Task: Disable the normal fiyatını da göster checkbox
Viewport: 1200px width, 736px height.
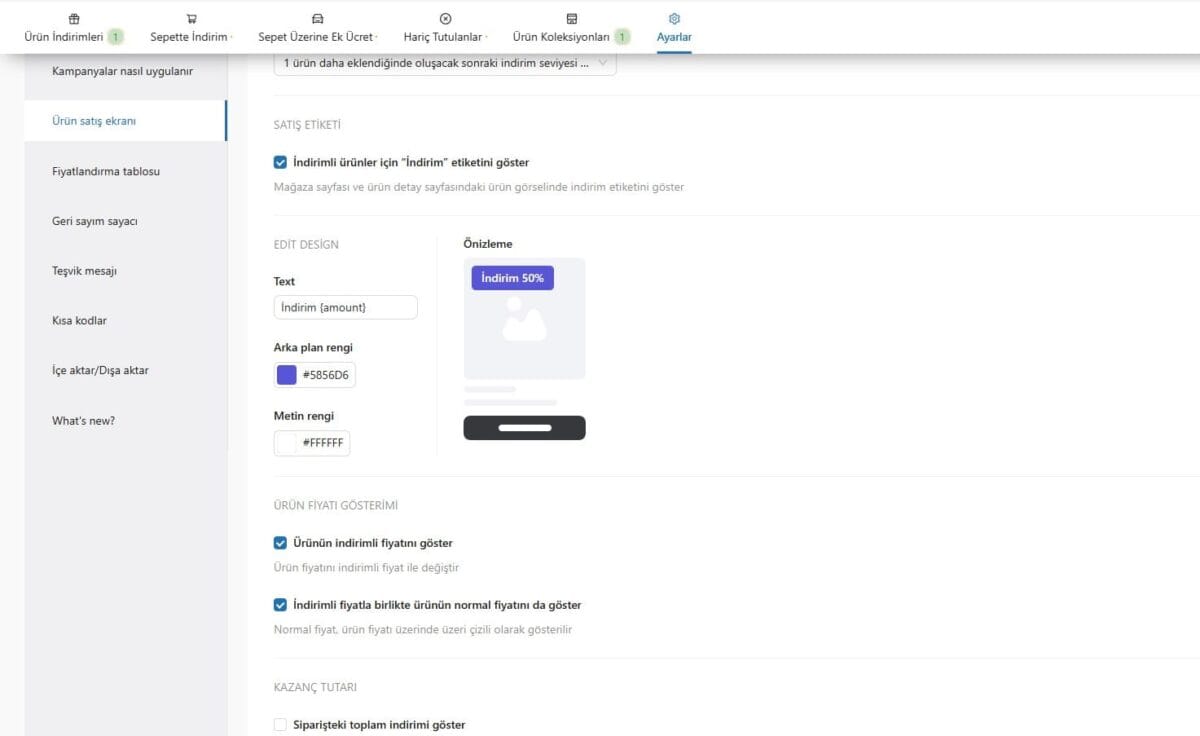Action: pyautogui.click(x=280, y=605)
